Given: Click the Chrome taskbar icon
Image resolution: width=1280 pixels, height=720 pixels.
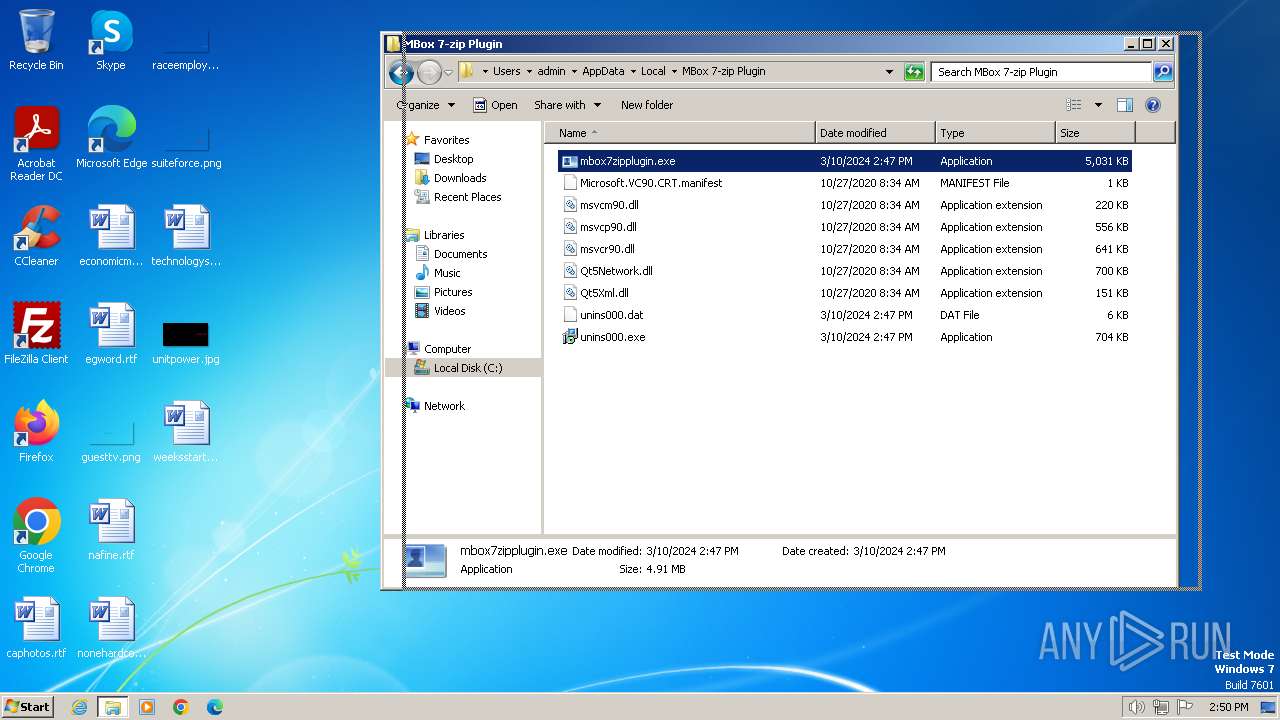Looking at the screenshot, I should pyautogui.click(x=181, y=707).
